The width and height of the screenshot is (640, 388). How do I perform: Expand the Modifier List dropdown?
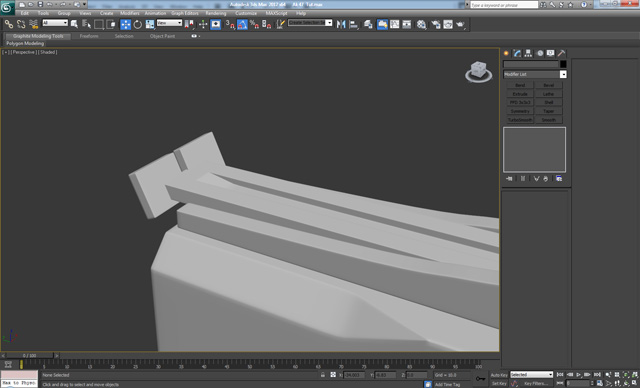[535, 74]
